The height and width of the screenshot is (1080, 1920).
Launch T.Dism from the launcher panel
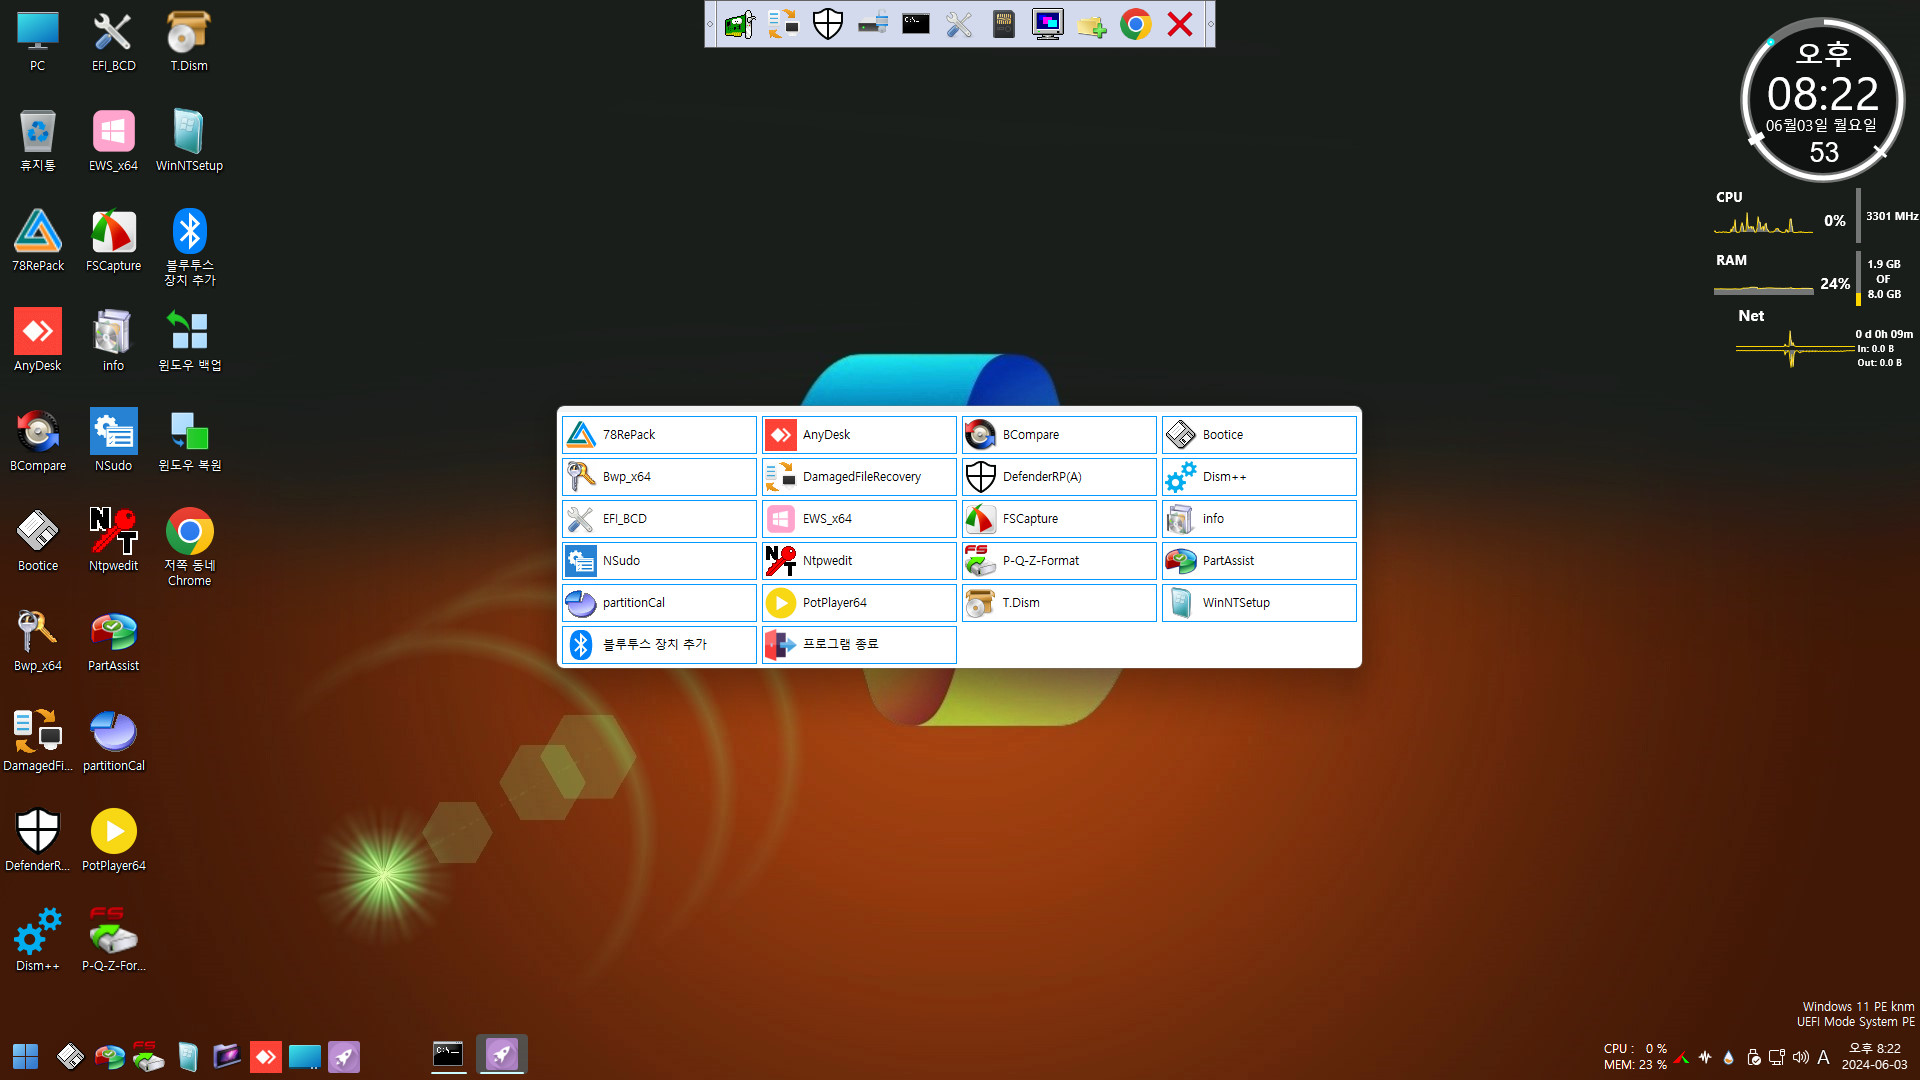1059,603
